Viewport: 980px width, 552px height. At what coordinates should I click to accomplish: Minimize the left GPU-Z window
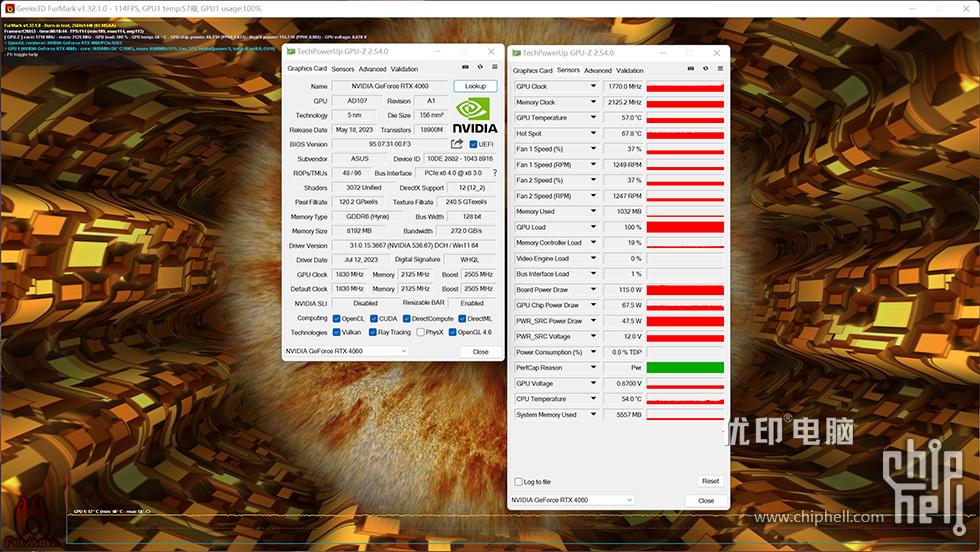[x=437, y=51]
